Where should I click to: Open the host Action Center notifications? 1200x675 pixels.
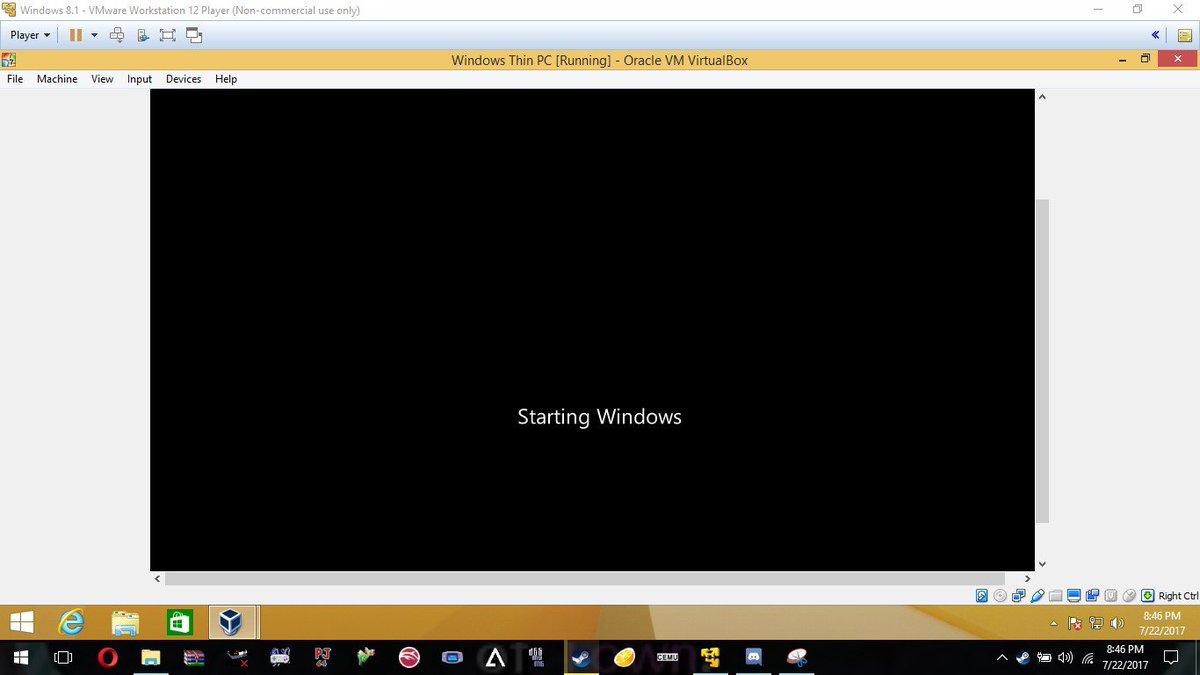1171,658
